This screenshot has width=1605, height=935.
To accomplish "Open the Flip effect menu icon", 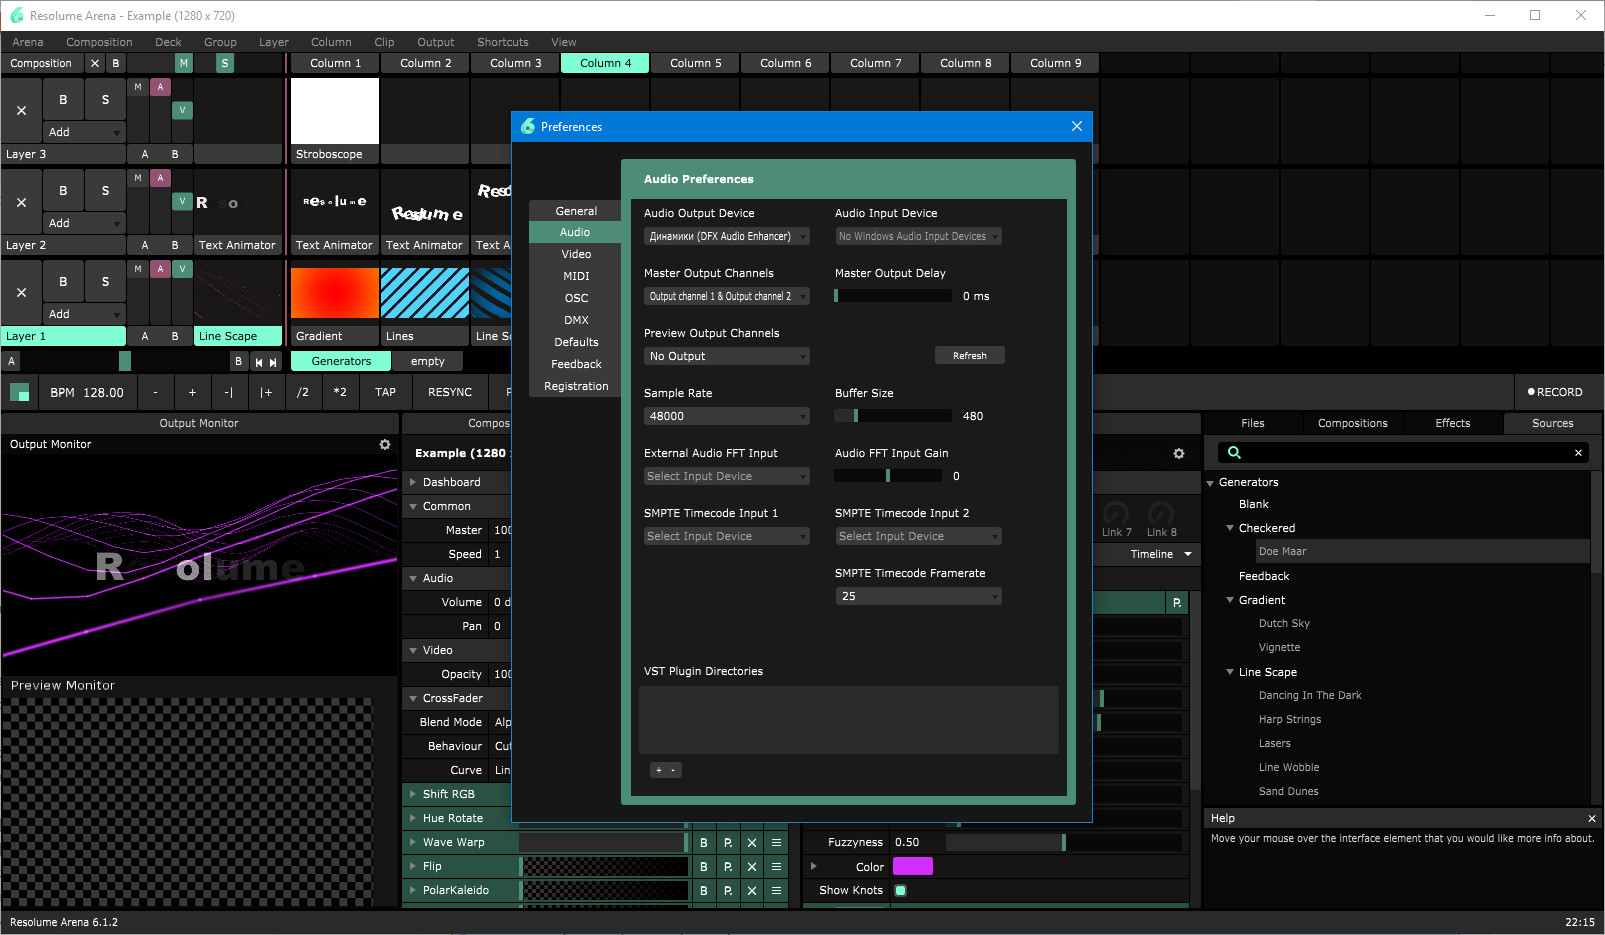I will click(x=776, y=867).
